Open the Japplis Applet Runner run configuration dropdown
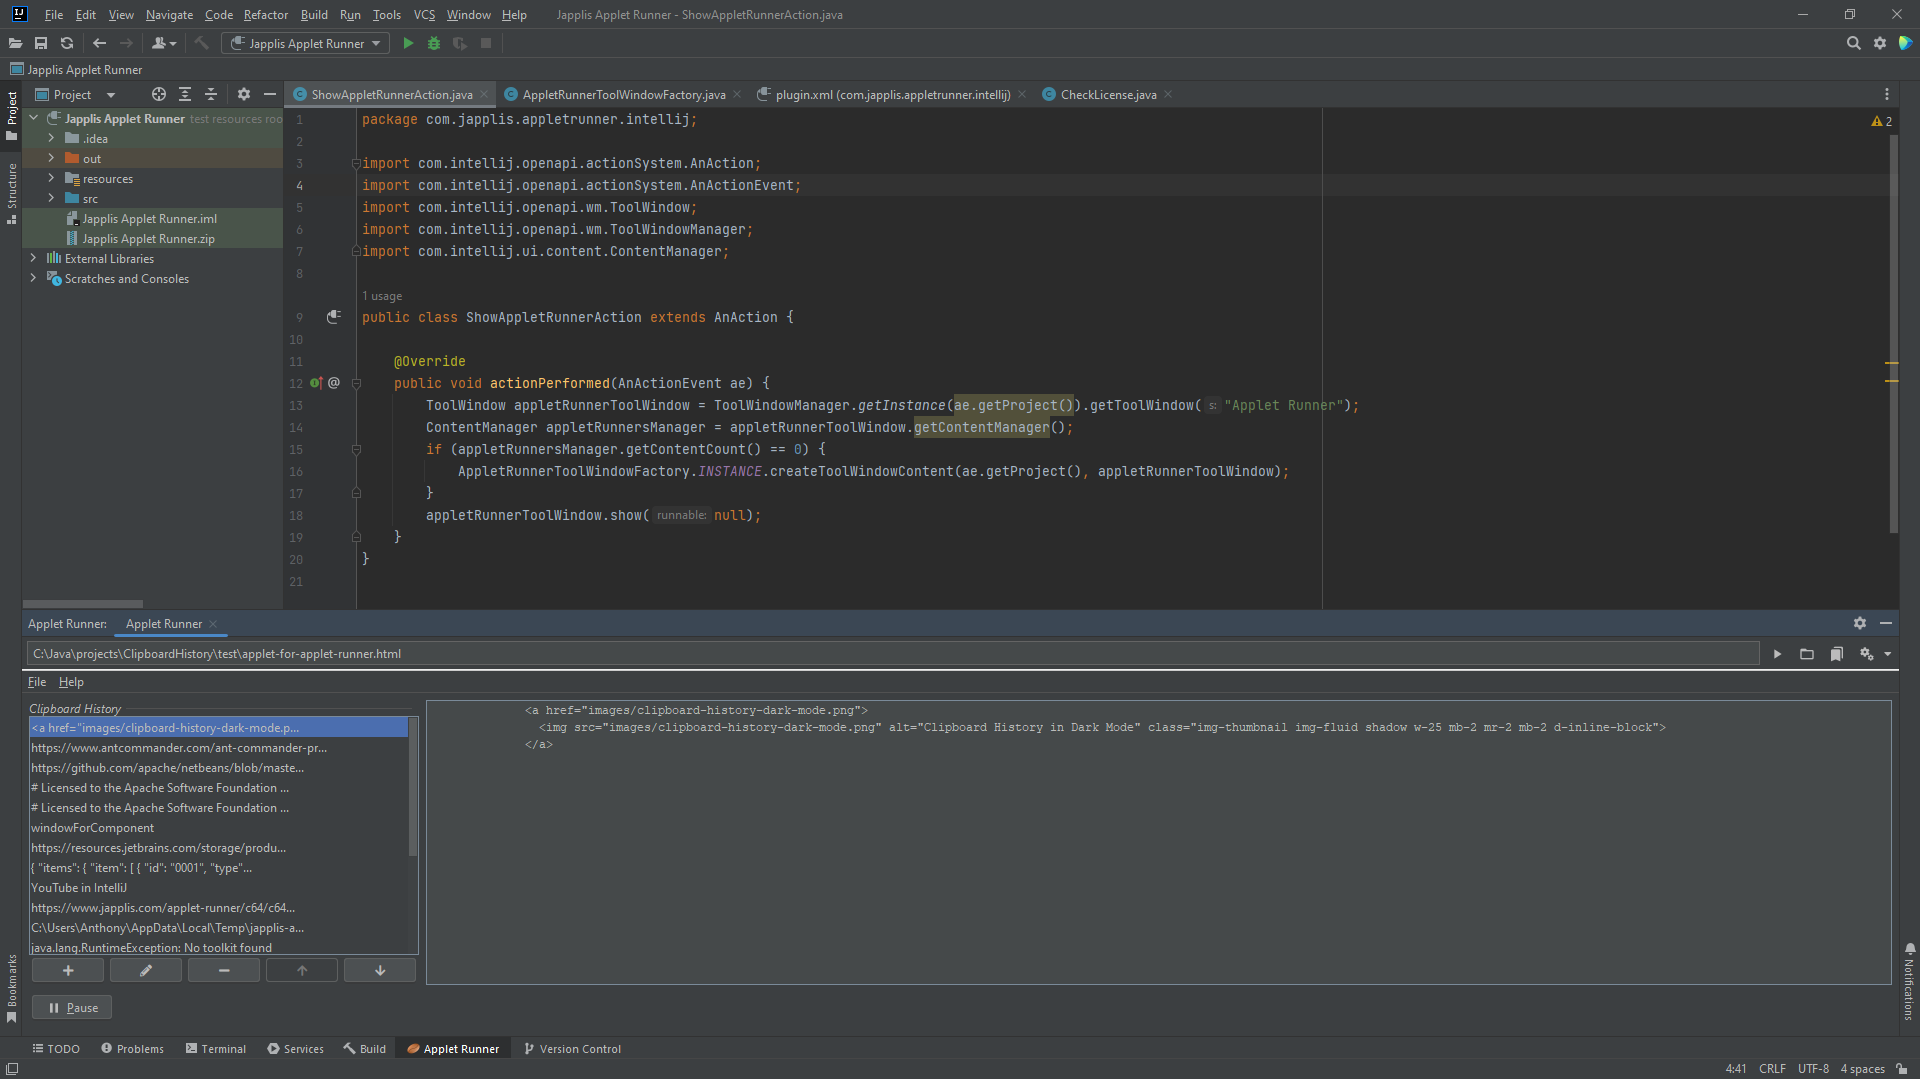The height and width of the screenshot is (1080, 1920). click(x=304, y=43)
